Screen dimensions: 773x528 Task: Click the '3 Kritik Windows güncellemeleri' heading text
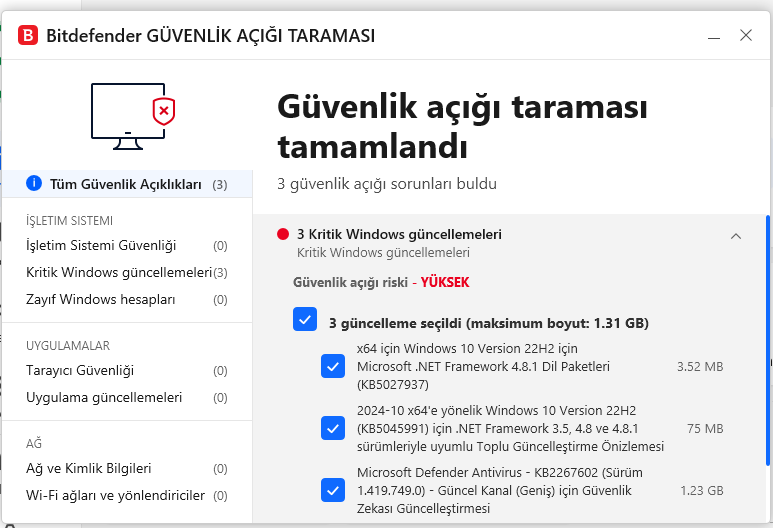[x=399, y=234]
